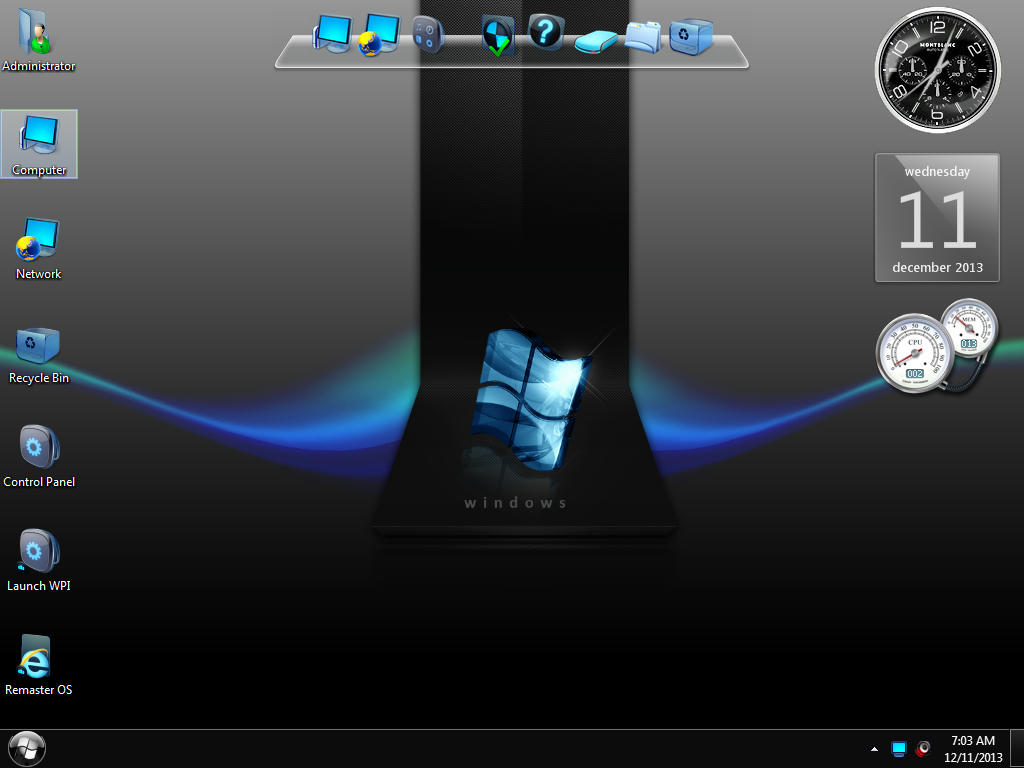Click the Montblanc analog clock gadget
This screenshot has width=1024, height=768.
[x=937, y=69]
